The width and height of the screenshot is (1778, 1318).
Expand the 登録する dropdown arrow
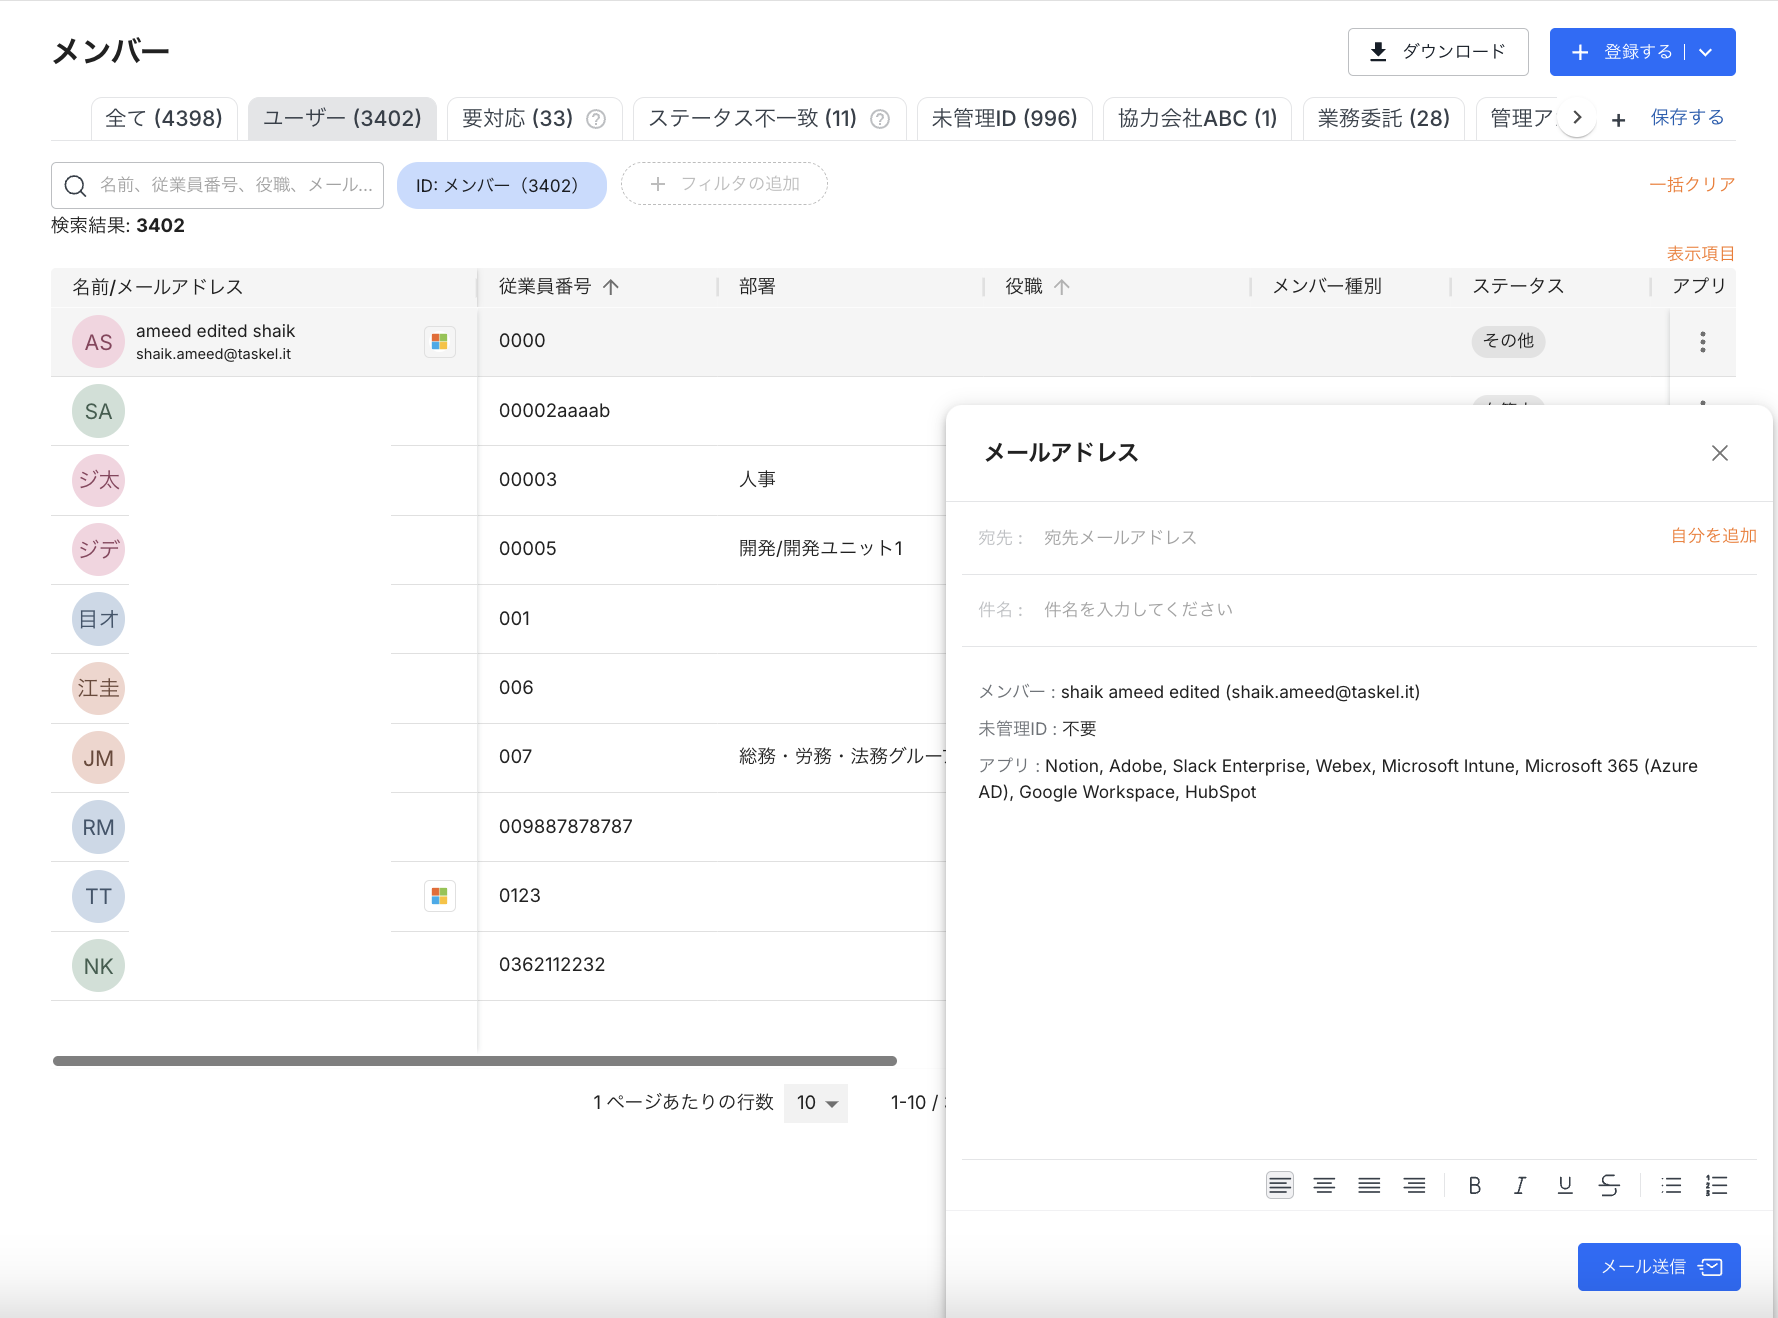[x=1706, y=52]
